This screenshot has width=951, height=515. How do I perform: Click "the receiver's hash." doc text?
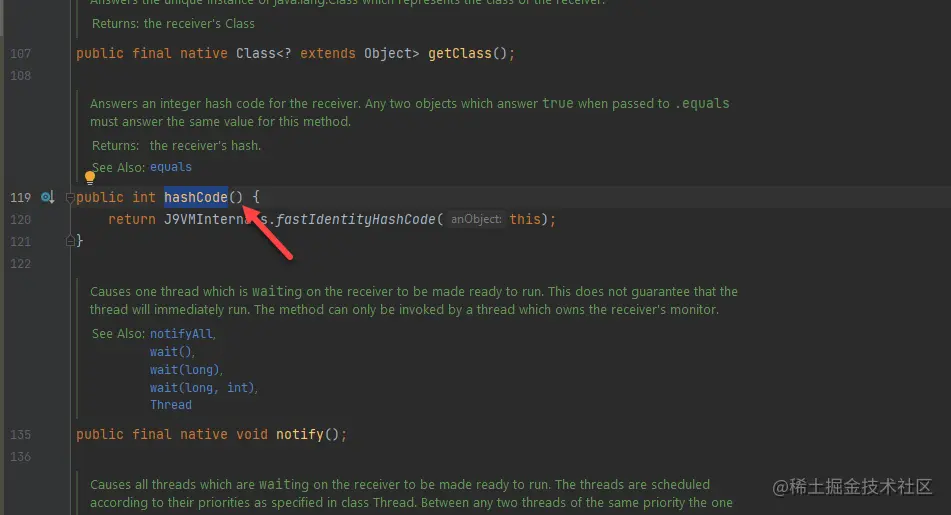coord(205,146)
